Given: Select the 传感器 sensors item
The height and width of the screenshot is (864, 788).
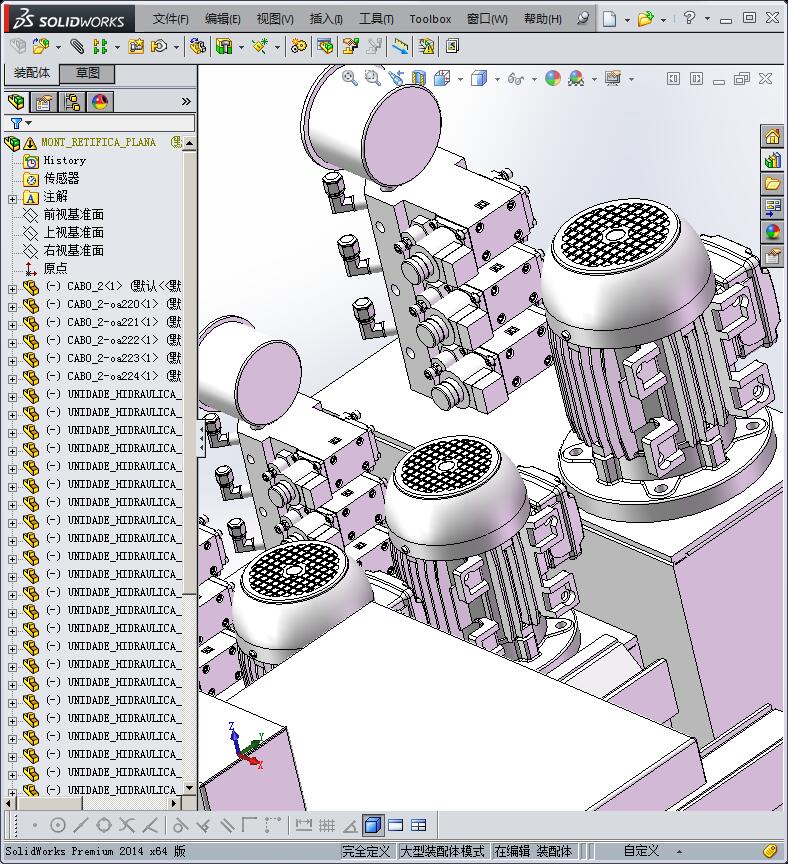Looking at the screenshot, I should tap(61, 179).
